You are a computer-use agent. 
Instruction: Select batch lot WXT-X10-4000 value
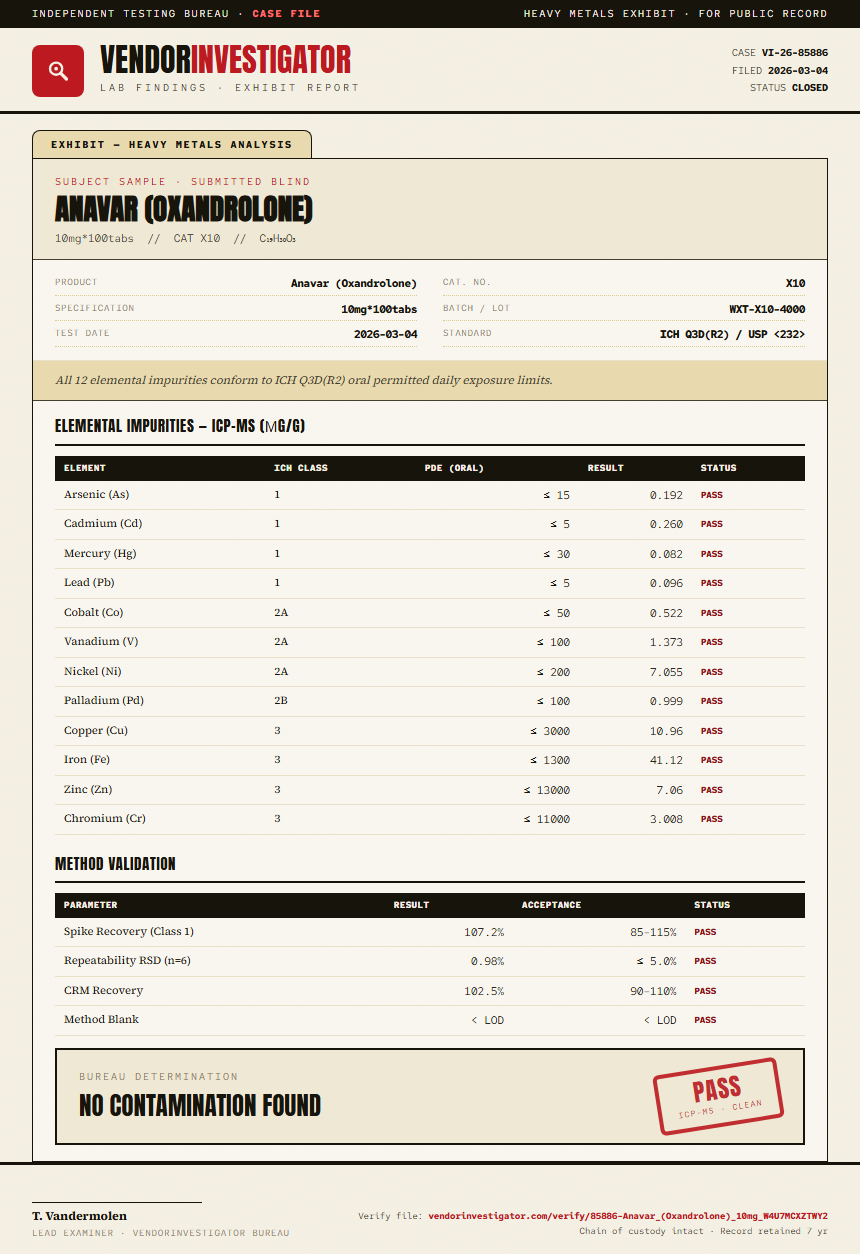pyautogui.click(x=767, y=309)
